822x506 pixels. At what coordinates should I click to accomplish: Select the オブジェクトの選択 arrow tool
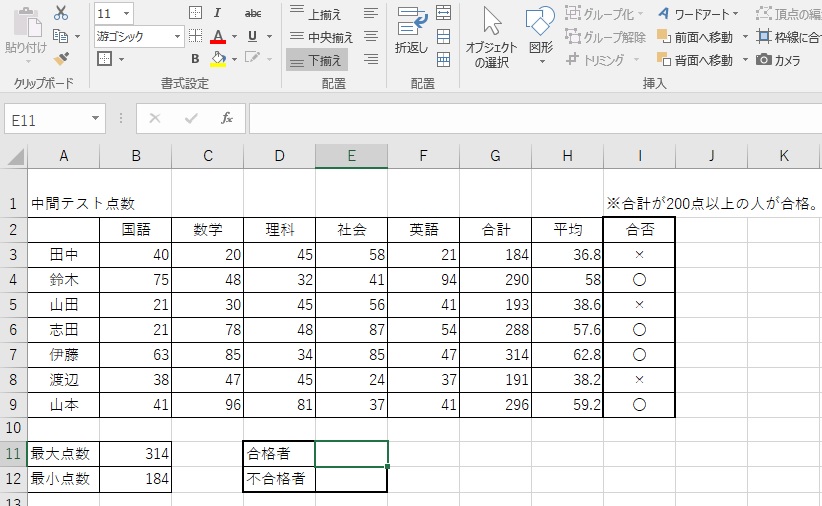point(491,38)
